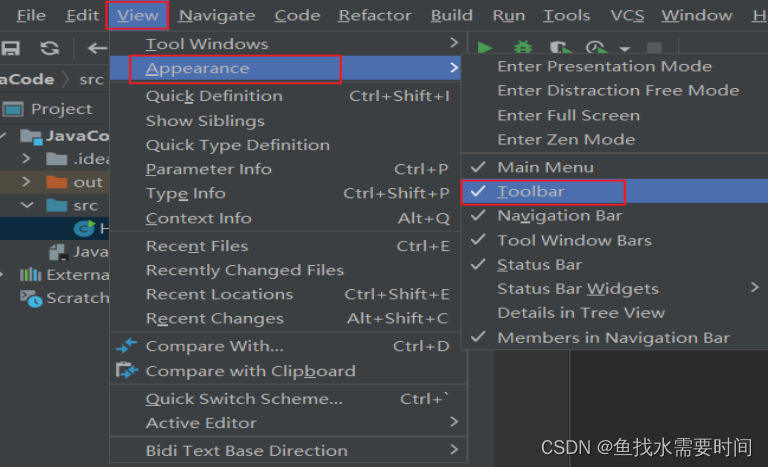Choose Quick Type Definition entry
The image size is (768, 467).
[286, 145]
